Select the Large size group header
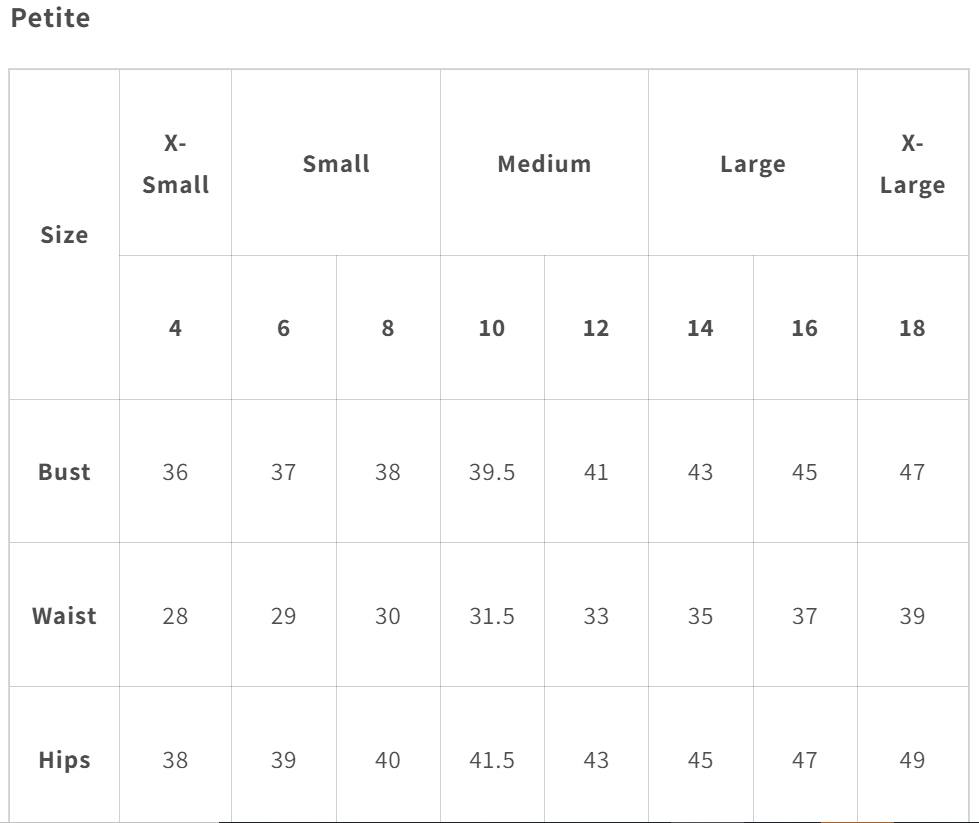 point(752,164)
